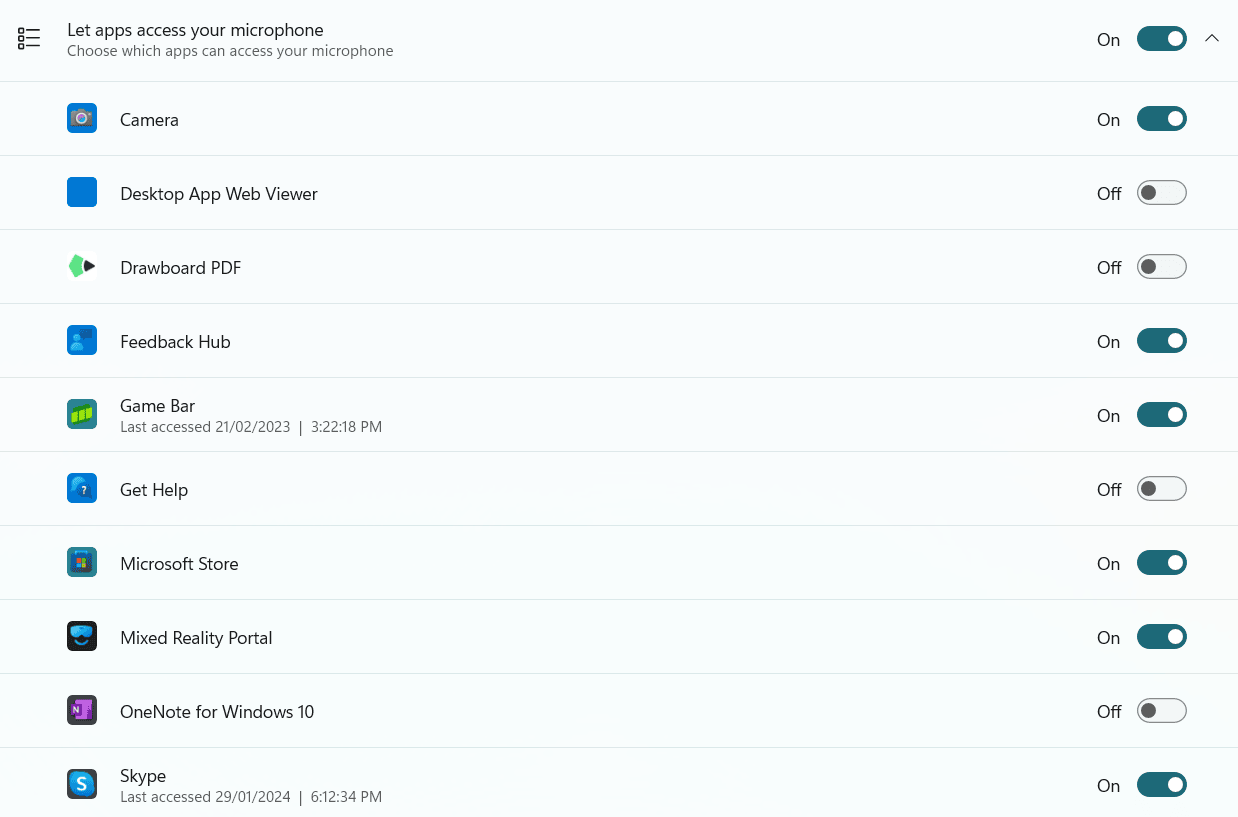Image resolution: width=1238 pixels, height=817 pixels.
Task: Disable the master microphone access toggle
Action: pyautogui.click(x=1161, y=39)
